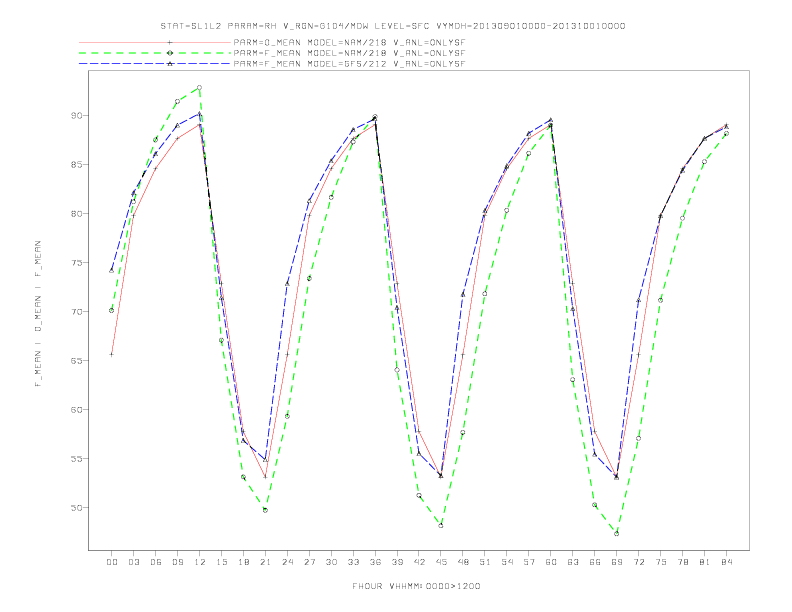Click x-axis forecast hour 75
Screen dimensions: 792x612
click(x=661, y=562)
